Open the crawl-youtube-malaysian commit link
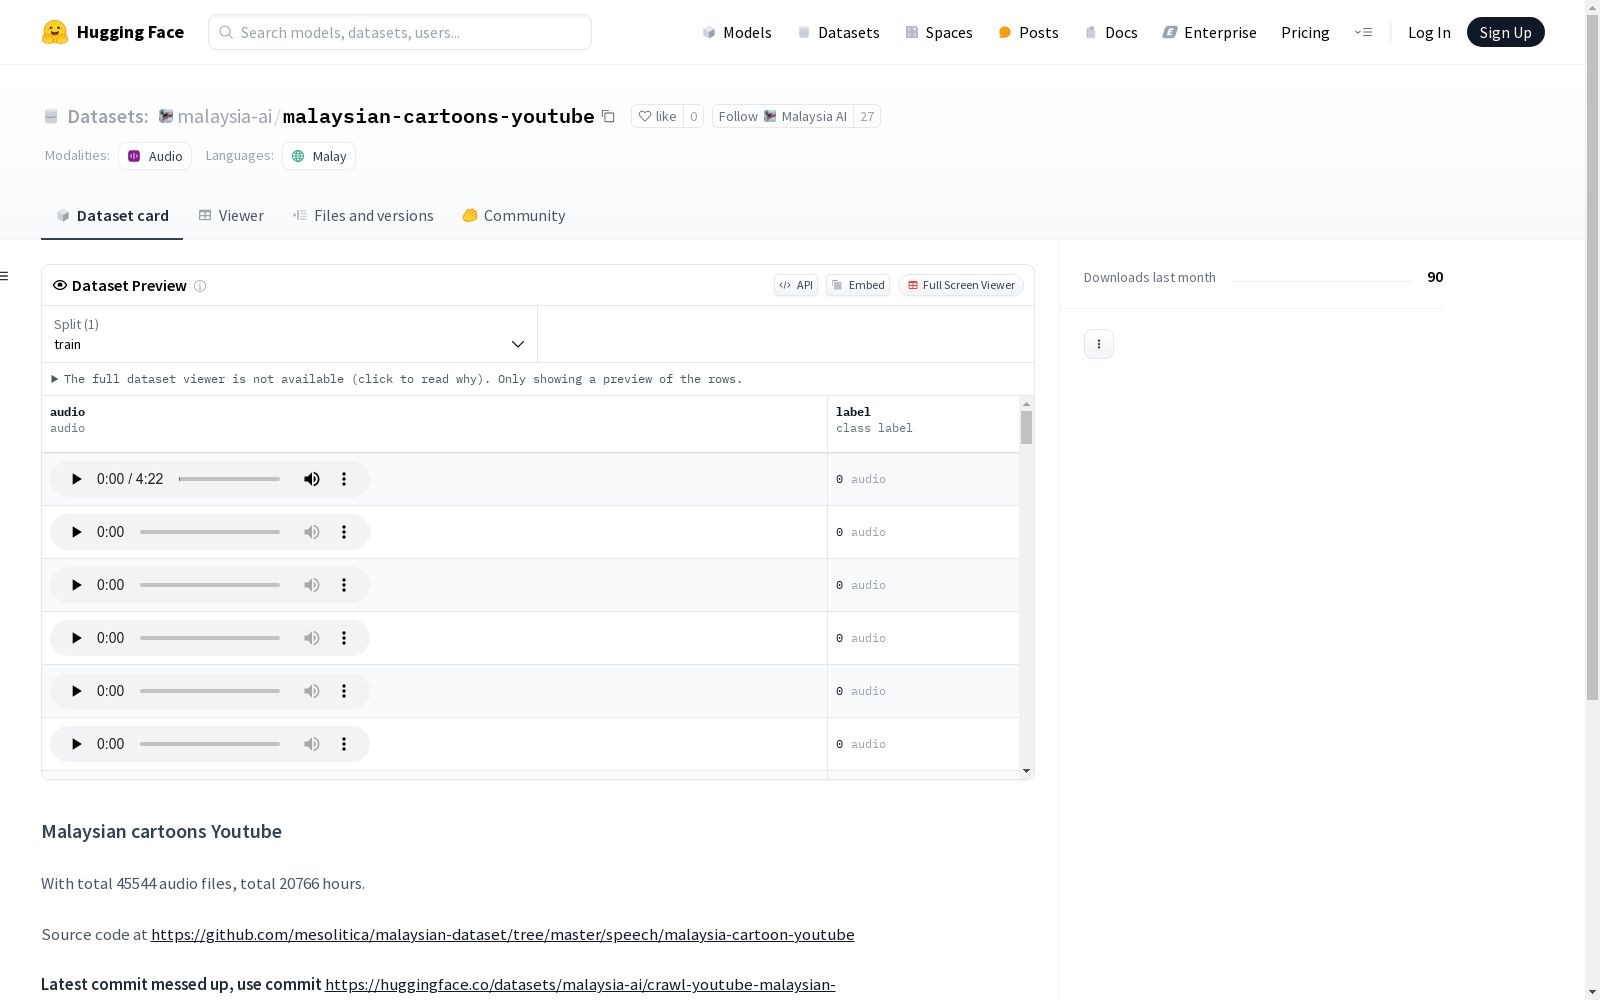Image resolution: width=1600 pixels, height=1000 pixels. tap(580, 985)
